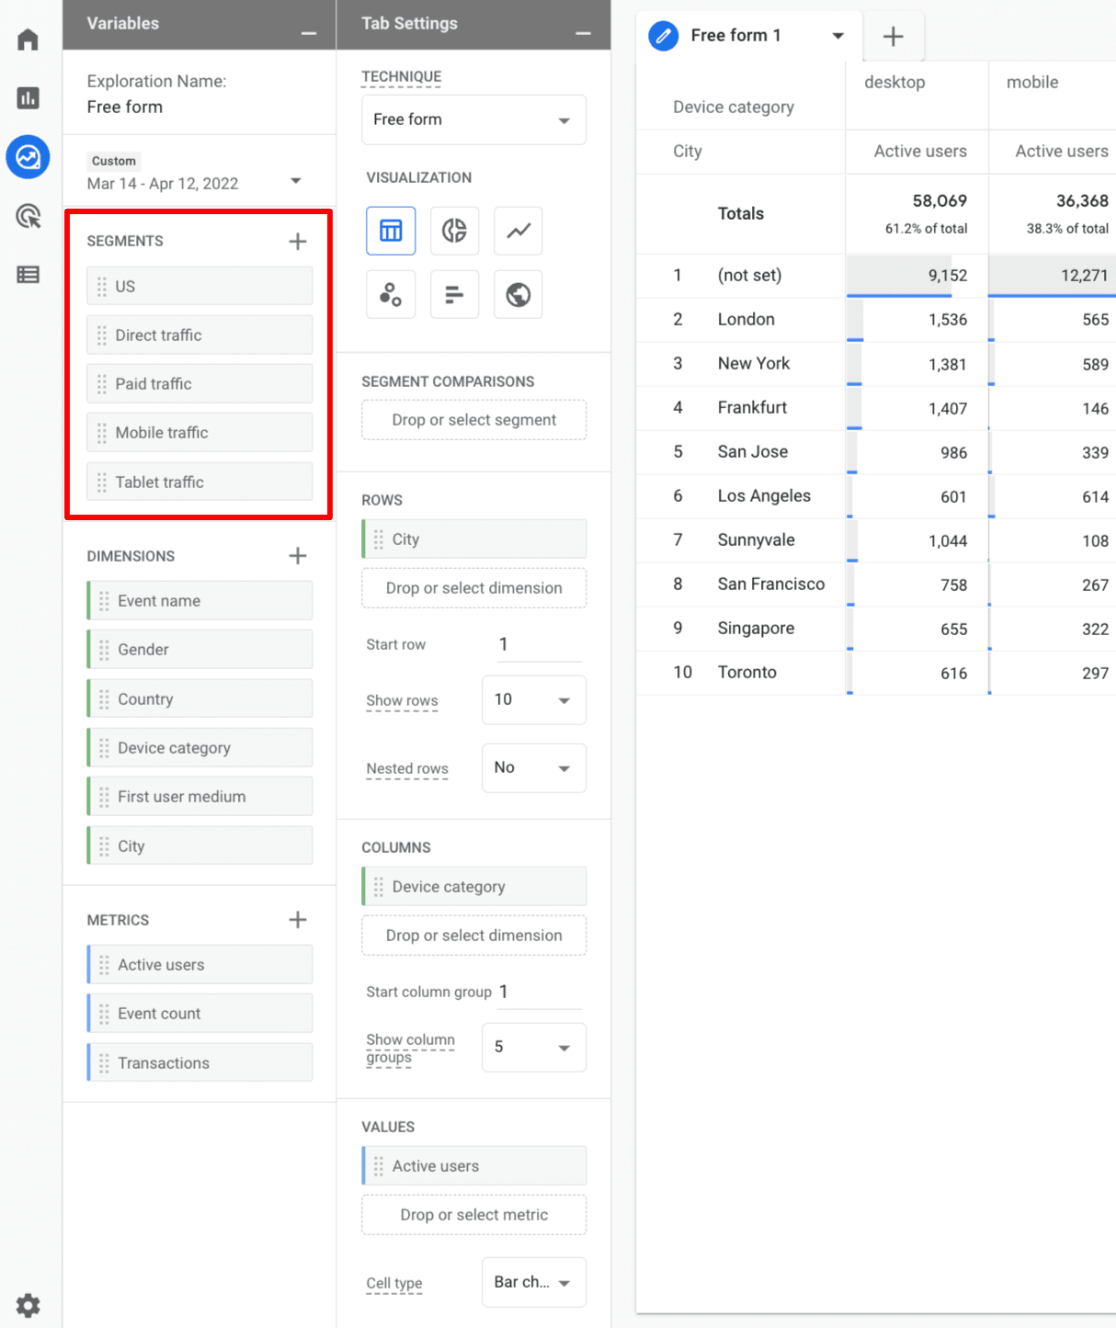
Task: Click Drop or select segment area
Action: [x=473, y=420]
